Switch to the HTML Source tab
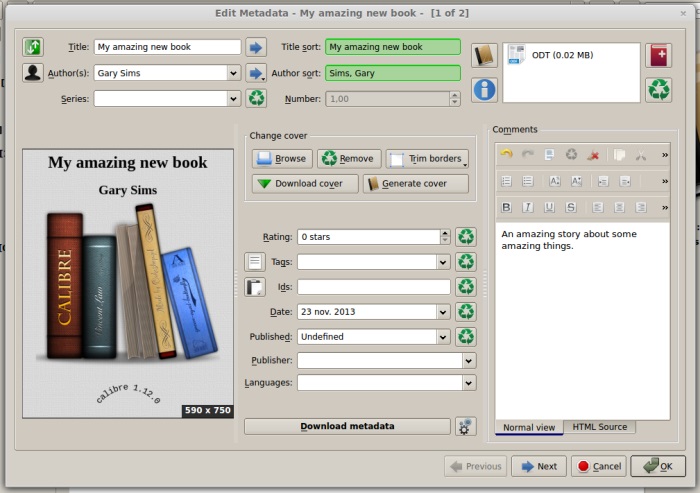Image resolution: width=700 pixels, height=493 pixels. click(599, 427)
